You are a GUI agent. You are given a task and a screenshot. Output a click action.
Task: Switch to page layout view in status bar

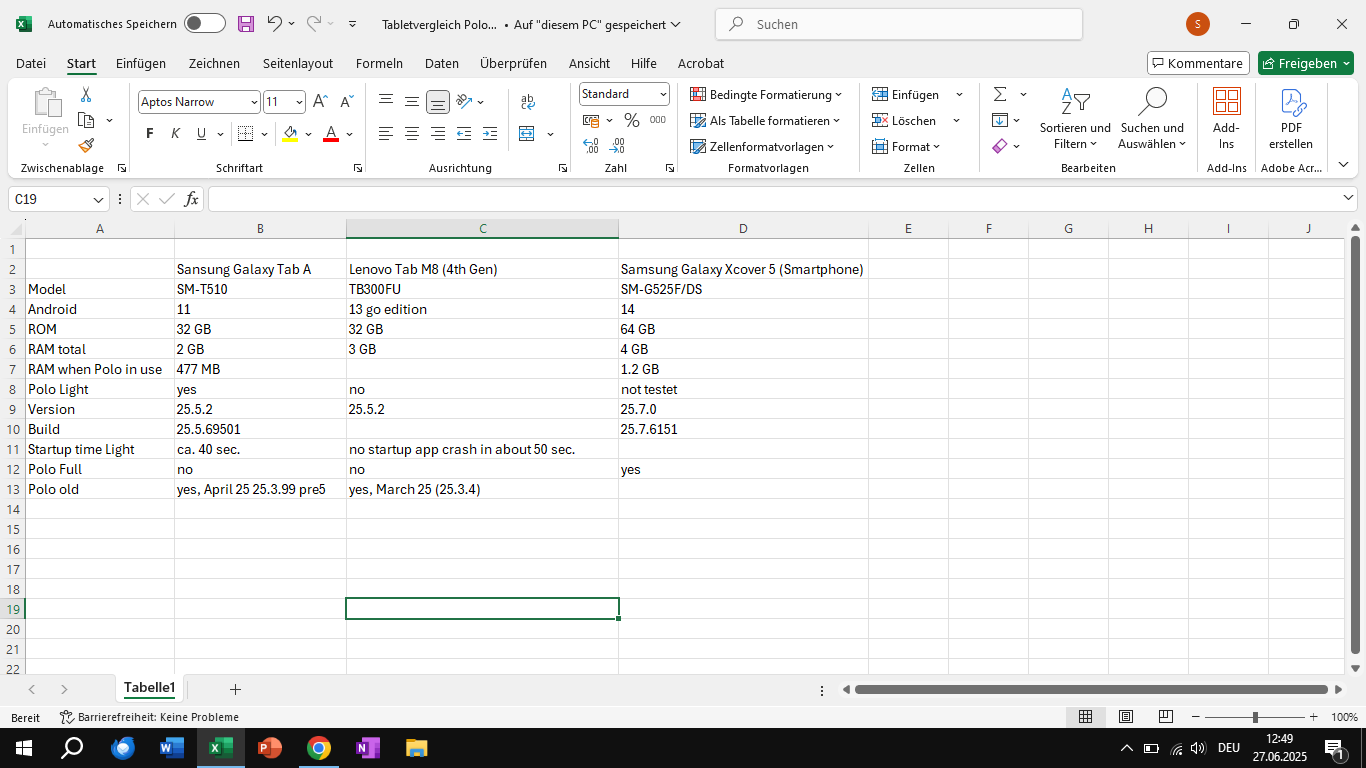[x=1126, y=717]
